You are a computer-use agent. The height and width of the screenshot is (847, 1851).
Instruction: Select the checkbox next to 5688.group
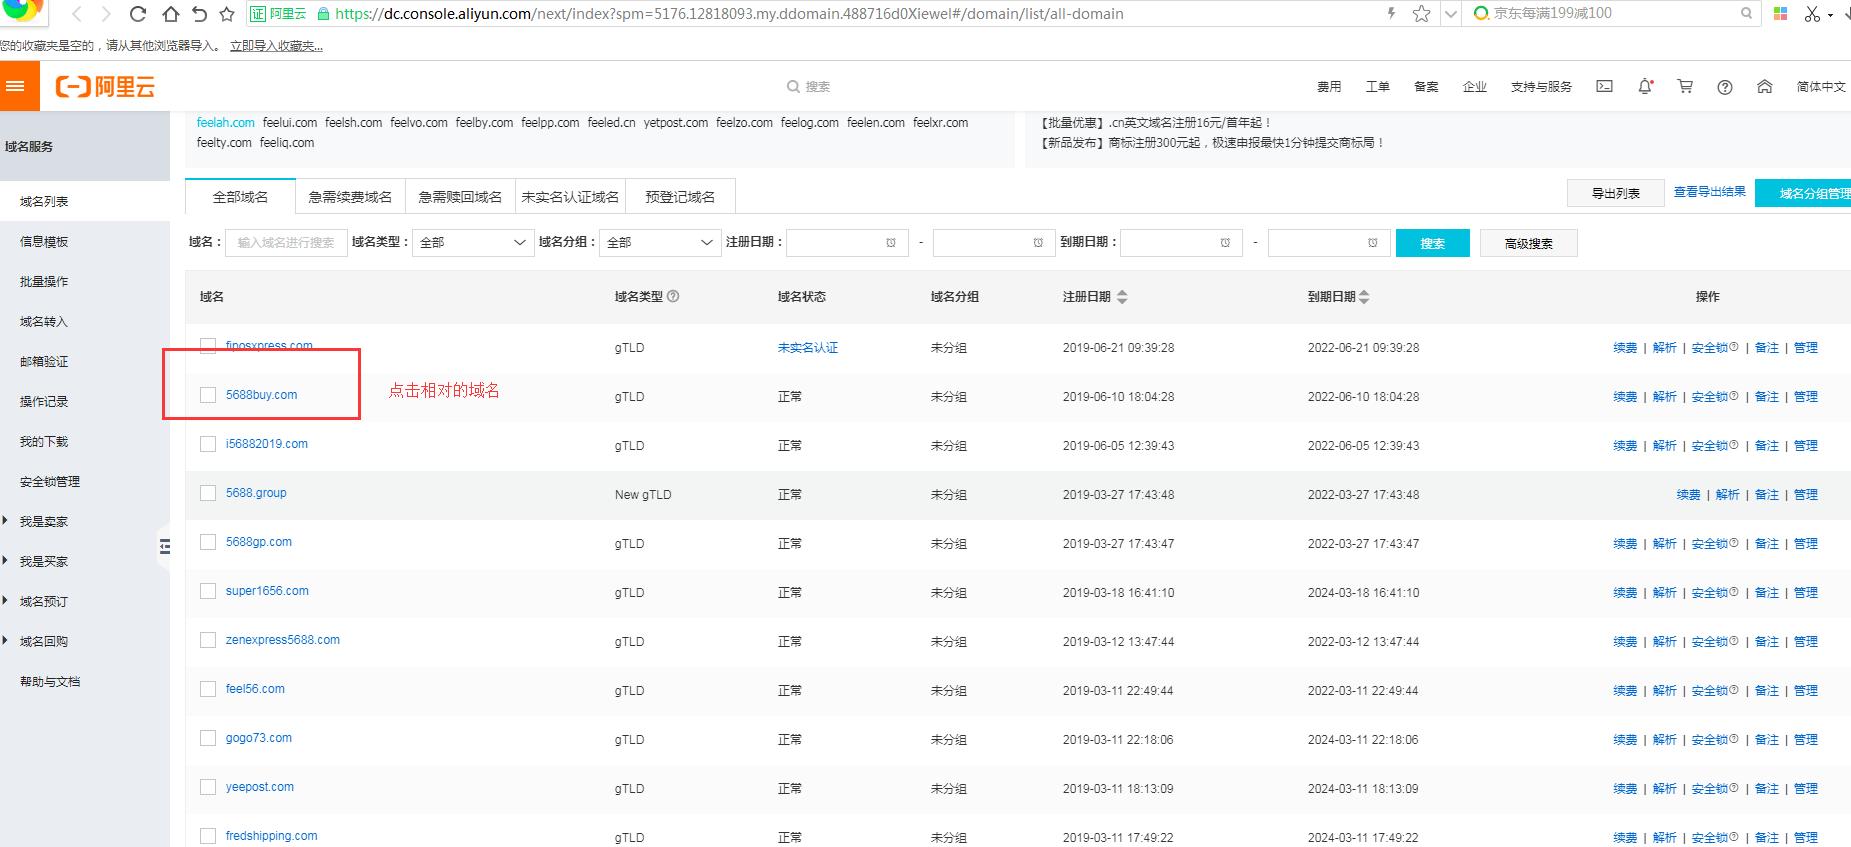point(208,493)
